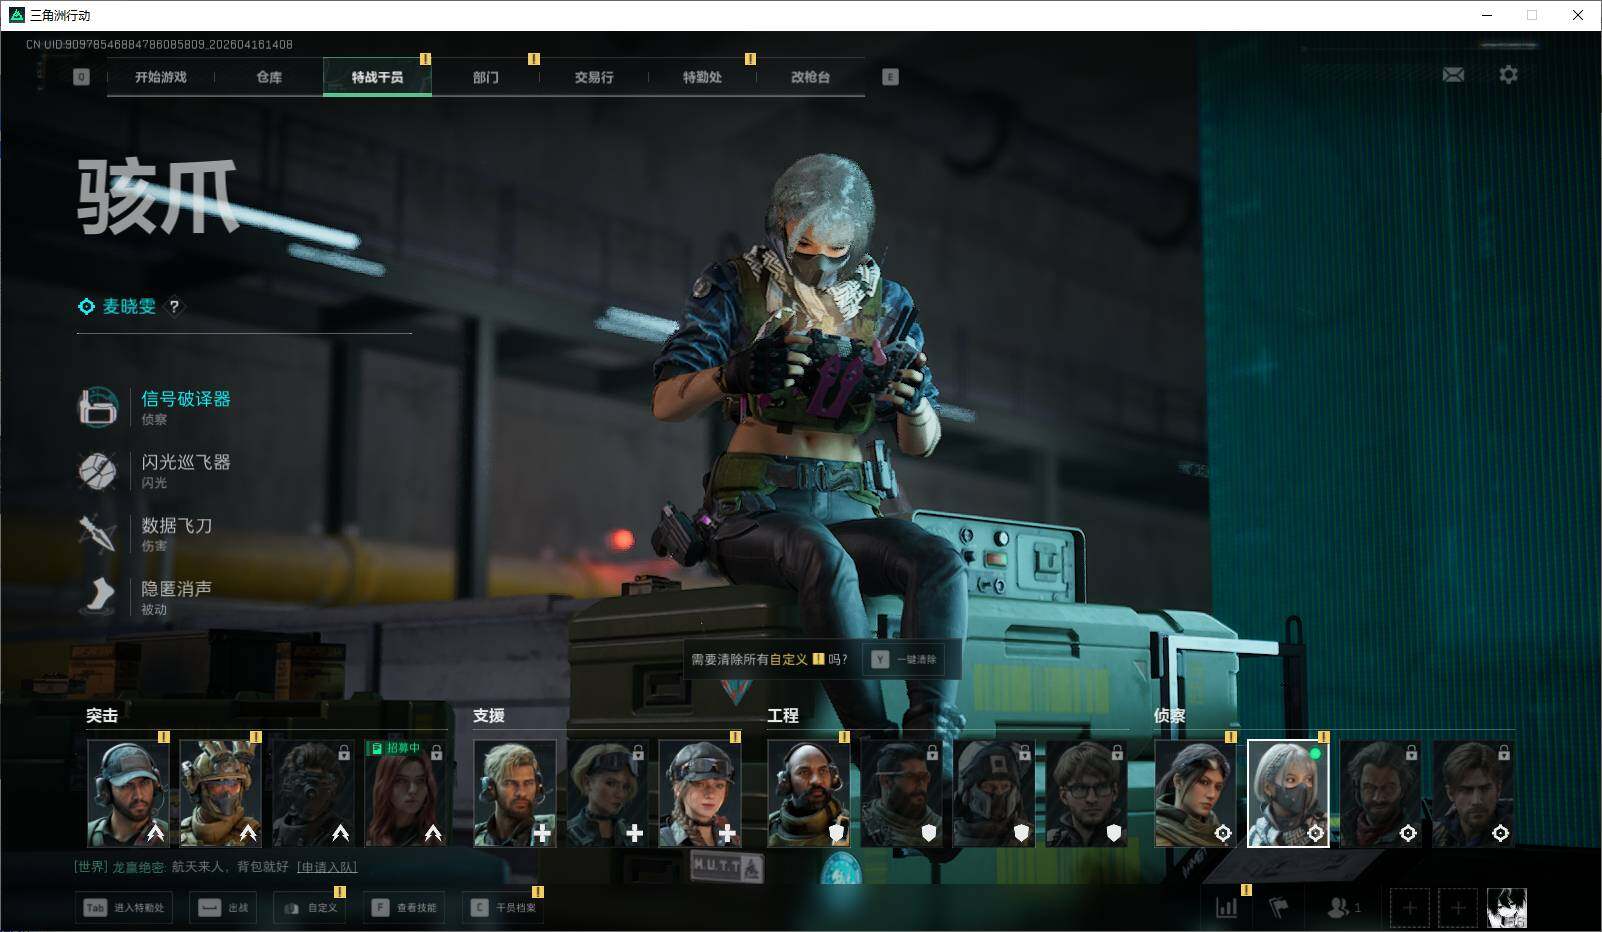Click the first empty squad slot plus
The image size is (1602, 932).
coord(1409,907)
